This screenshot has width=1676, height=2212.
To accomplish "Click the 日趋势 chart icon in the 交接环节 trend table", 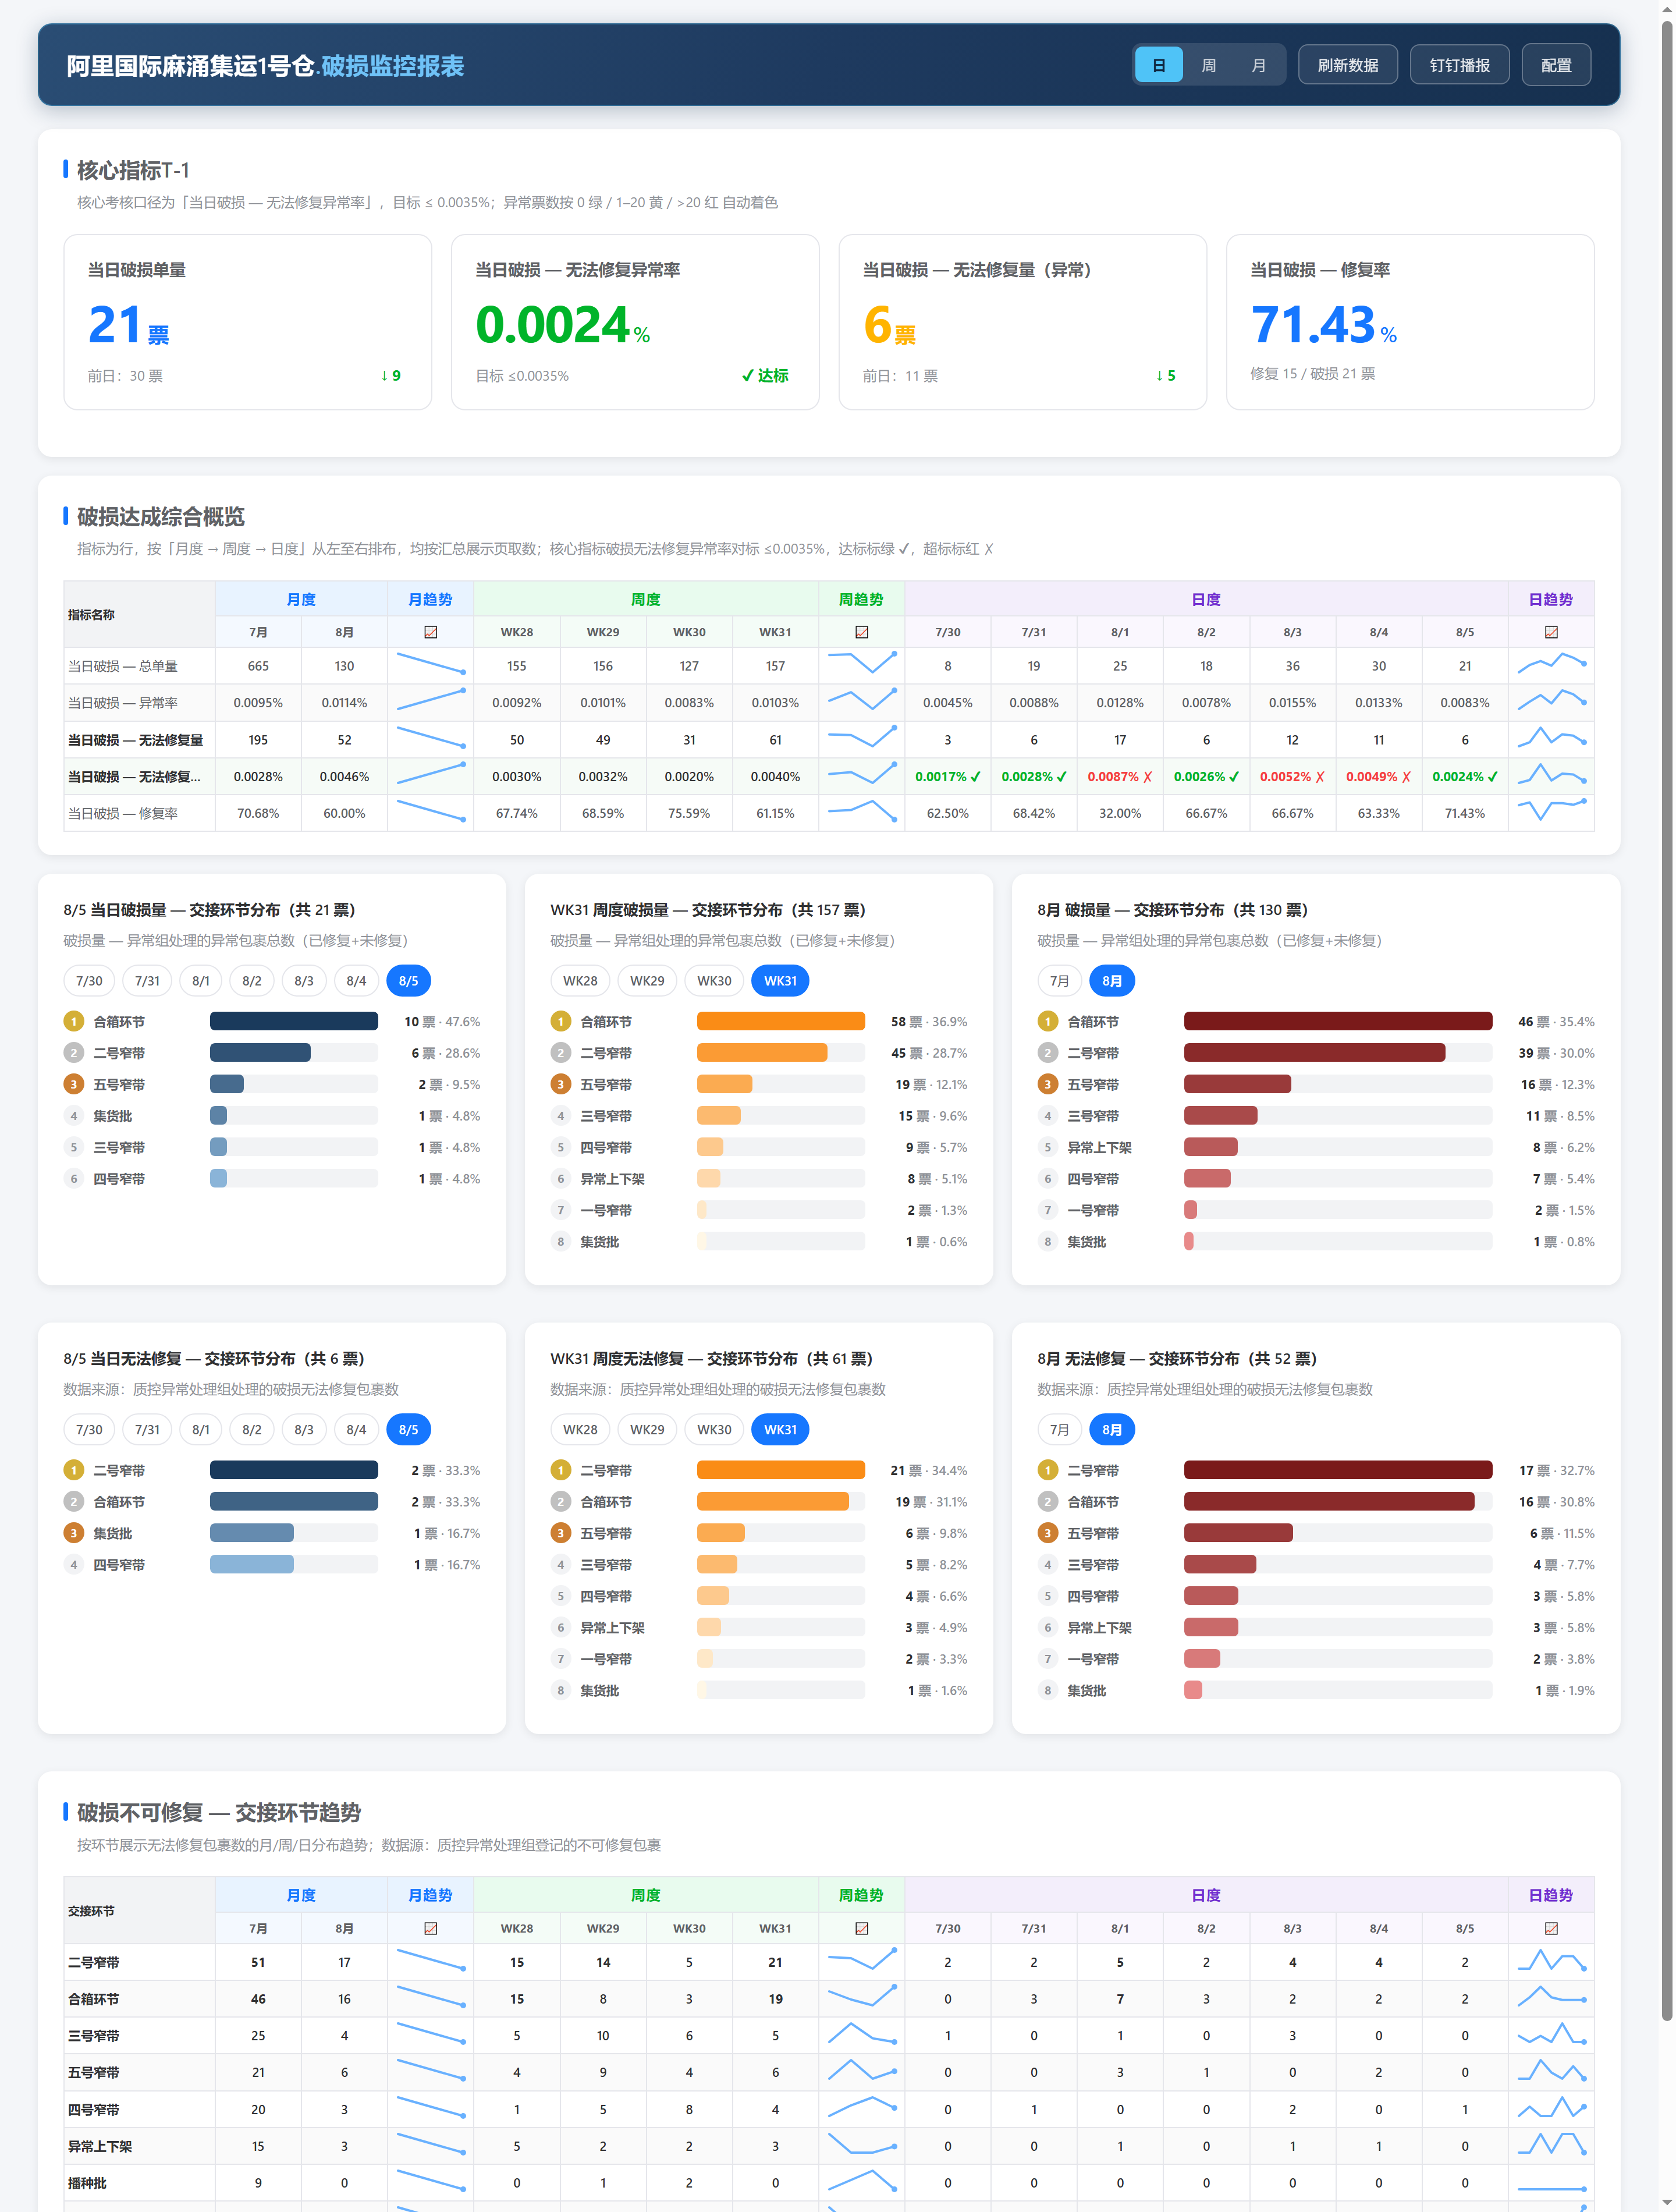I will pos(1551,1928).
